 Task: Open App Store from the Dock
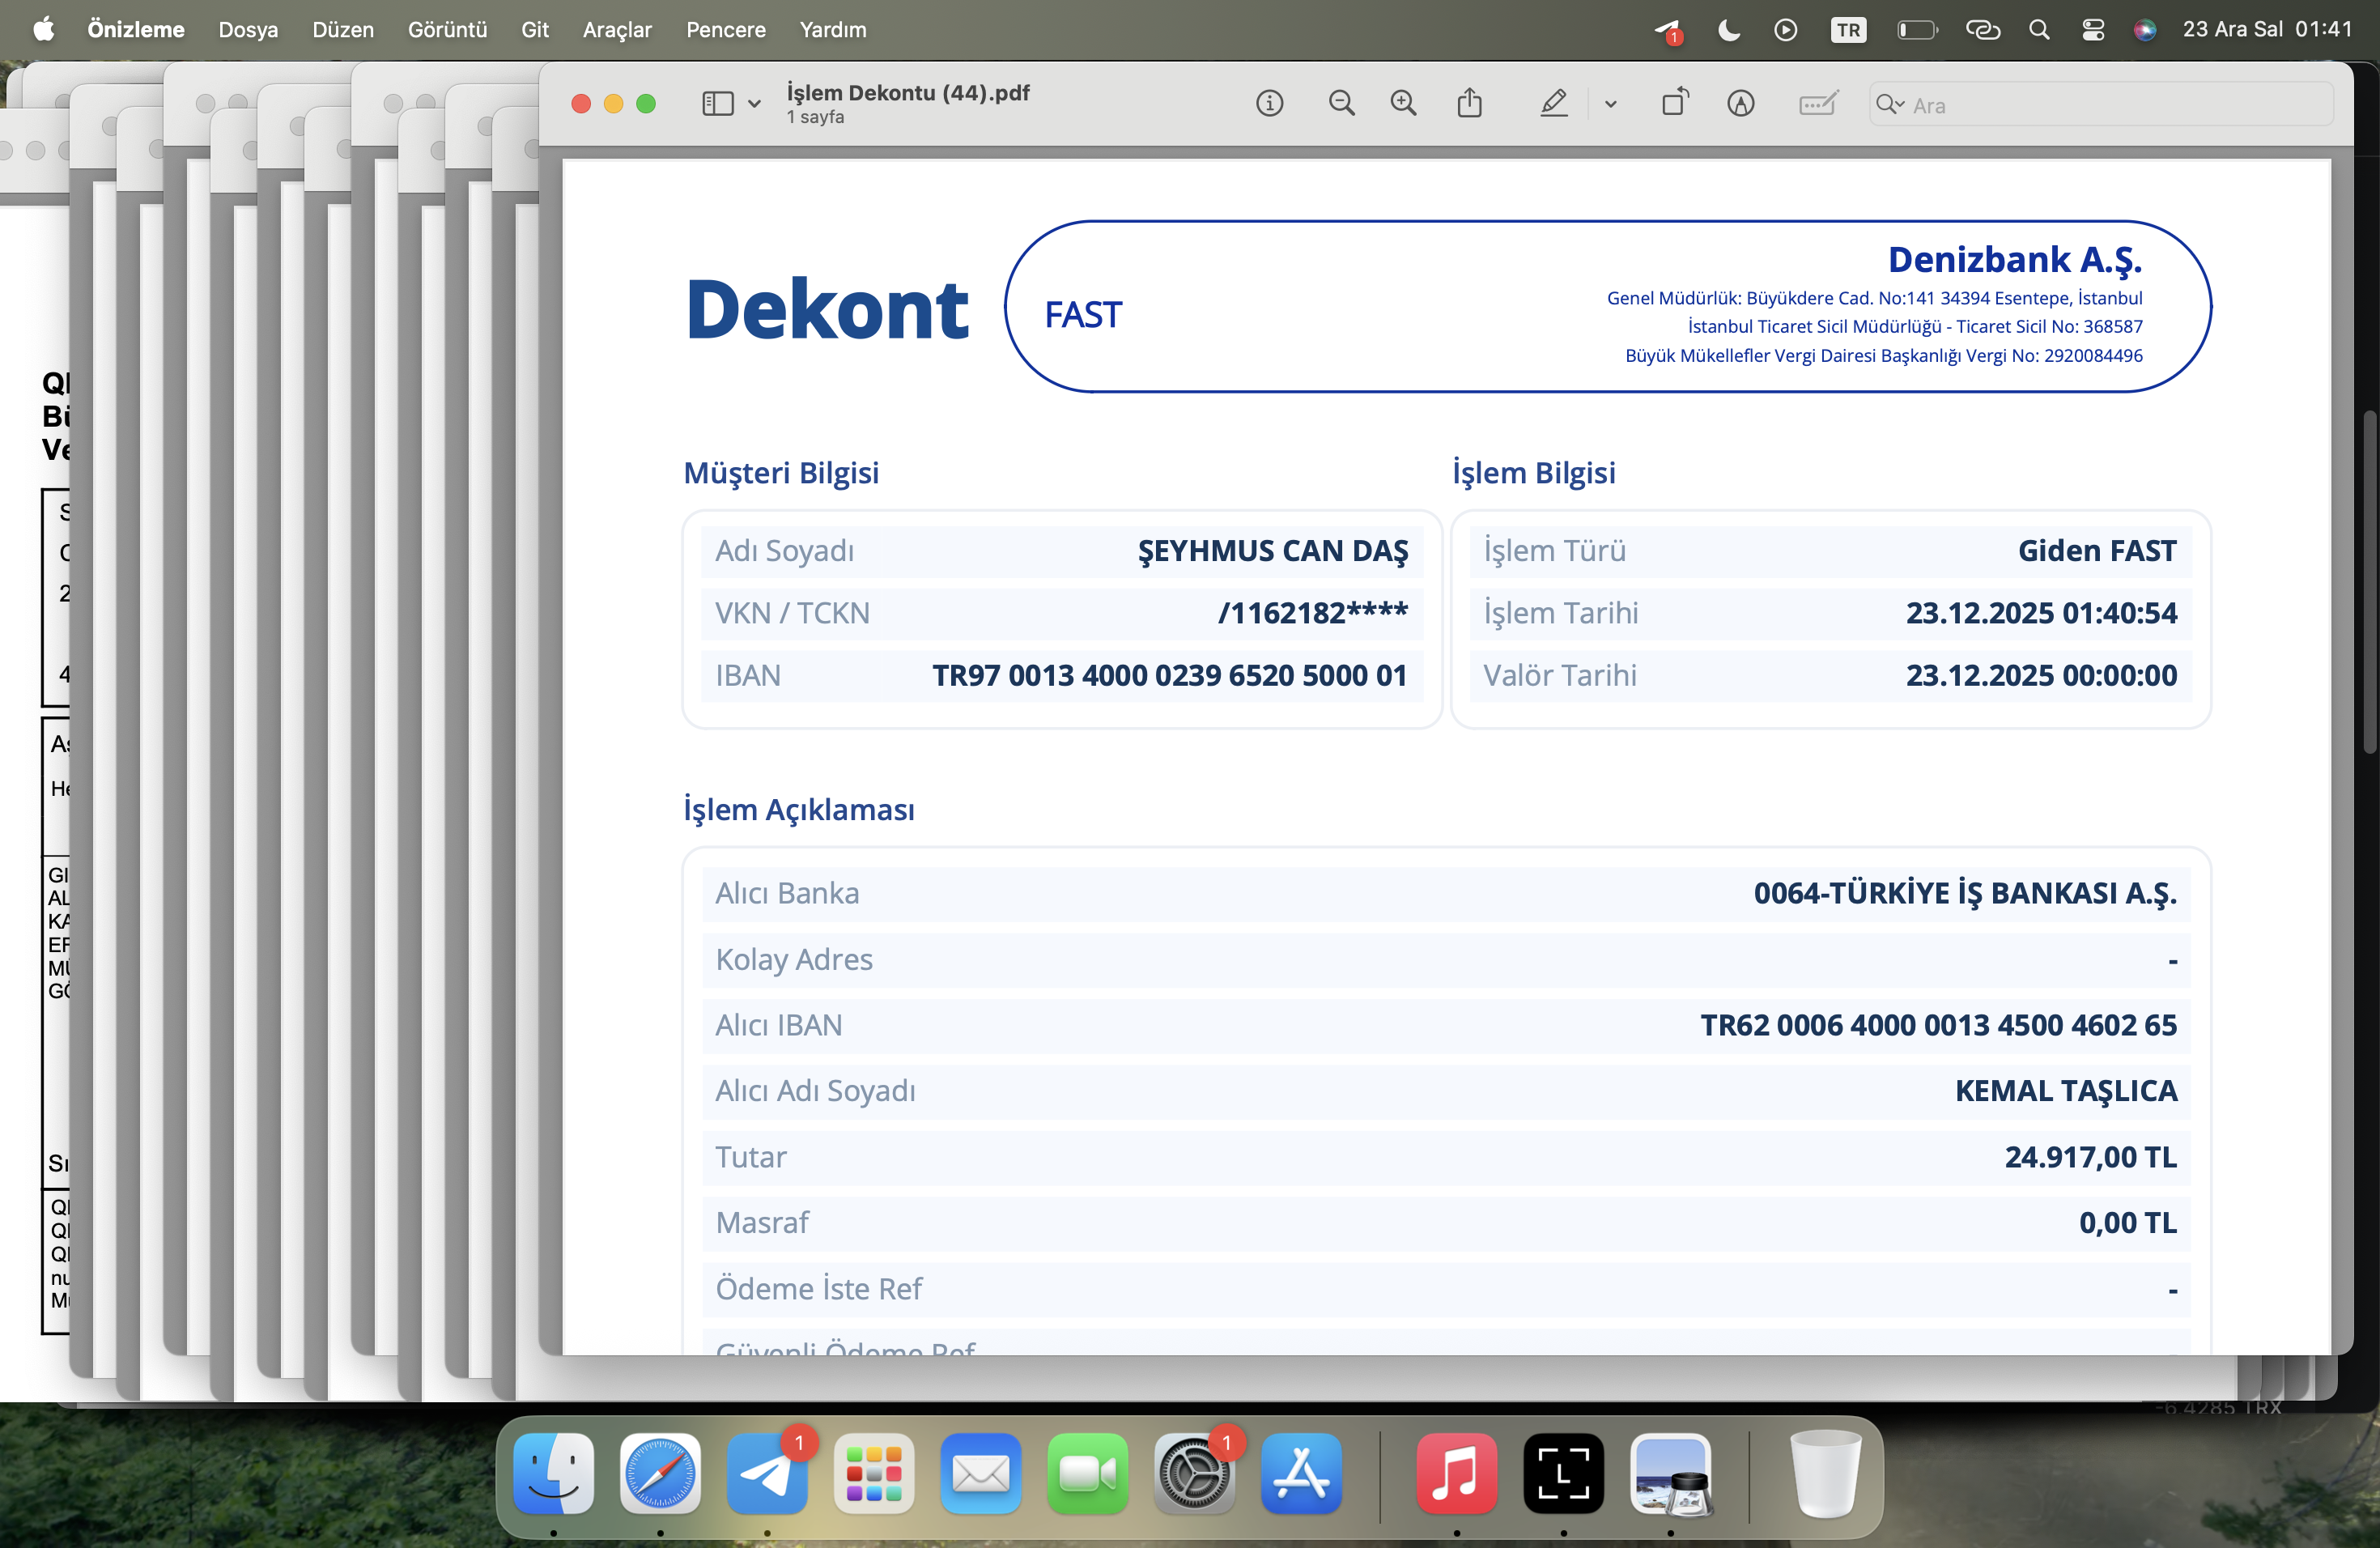pyautogui.click(x=1301, y=1473)
